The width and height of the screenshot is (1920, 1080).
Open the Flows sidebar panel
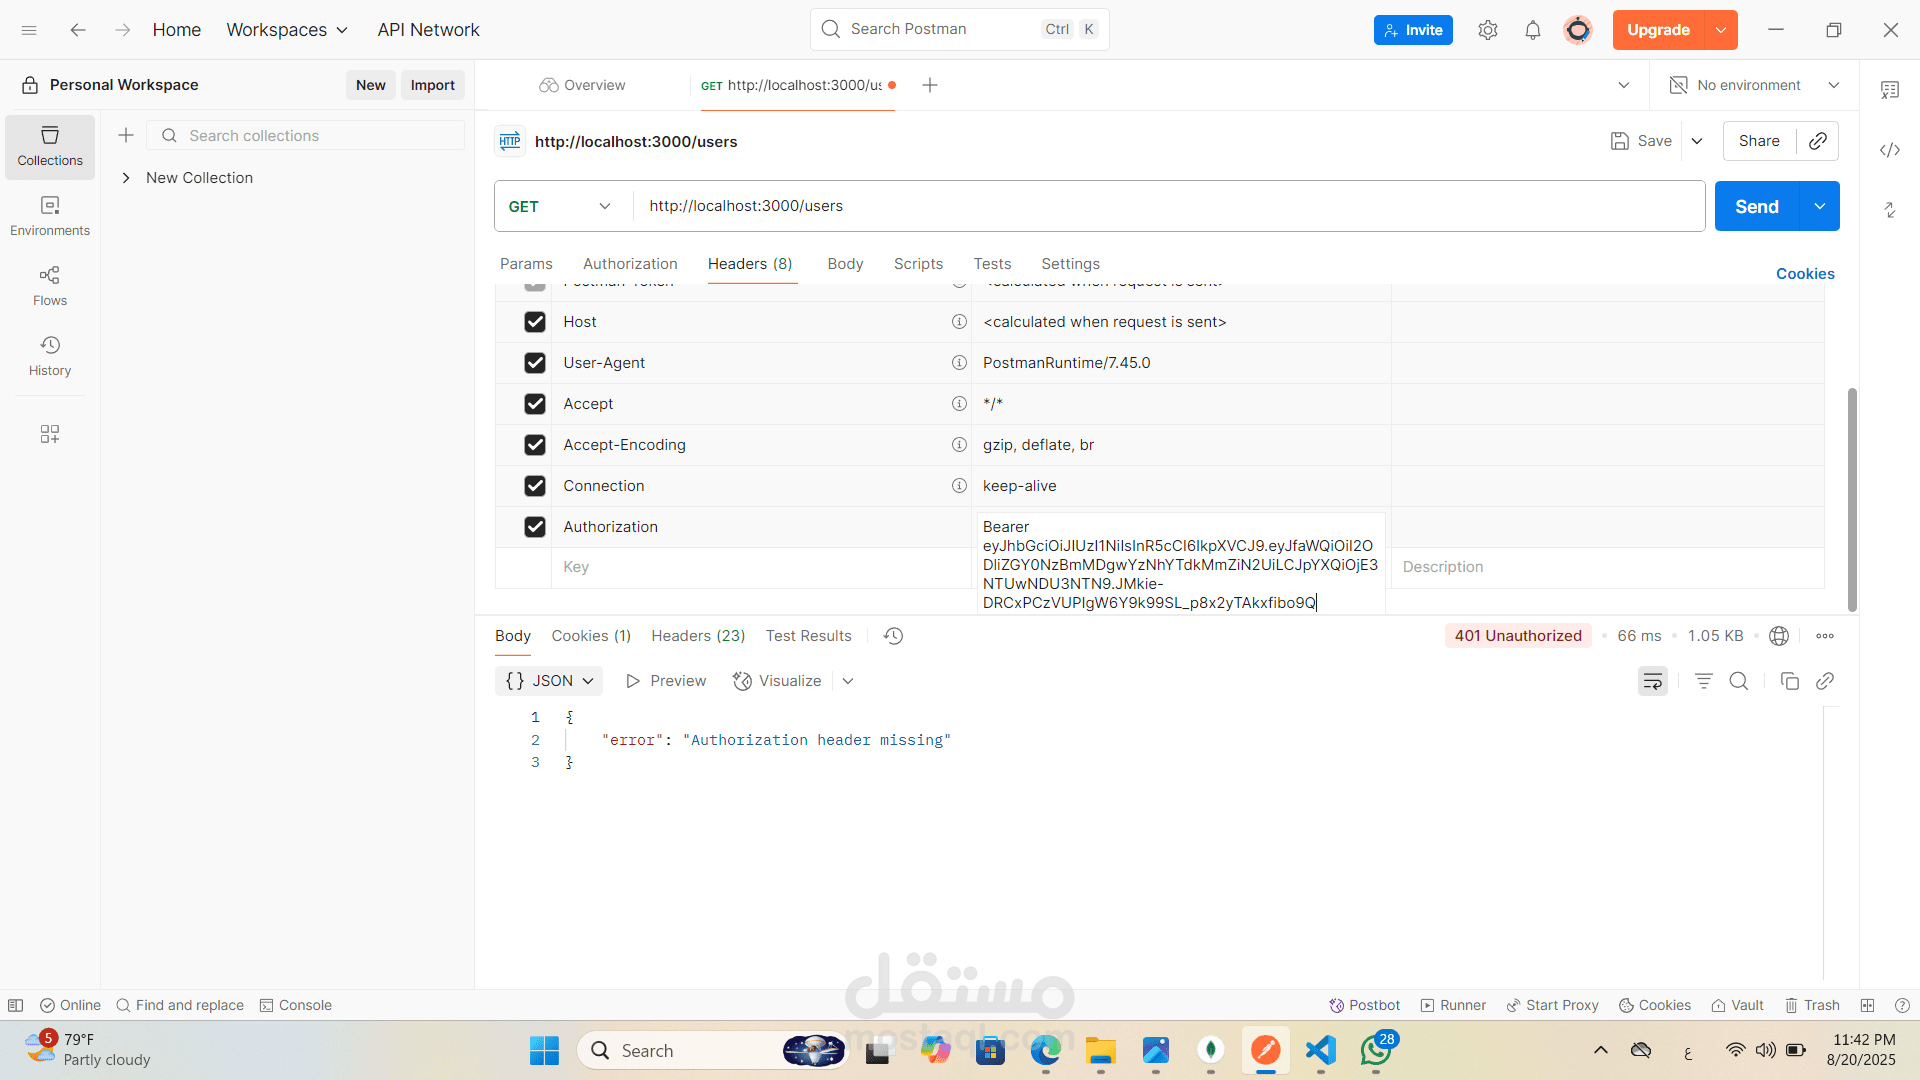click(x=50, y=286)
